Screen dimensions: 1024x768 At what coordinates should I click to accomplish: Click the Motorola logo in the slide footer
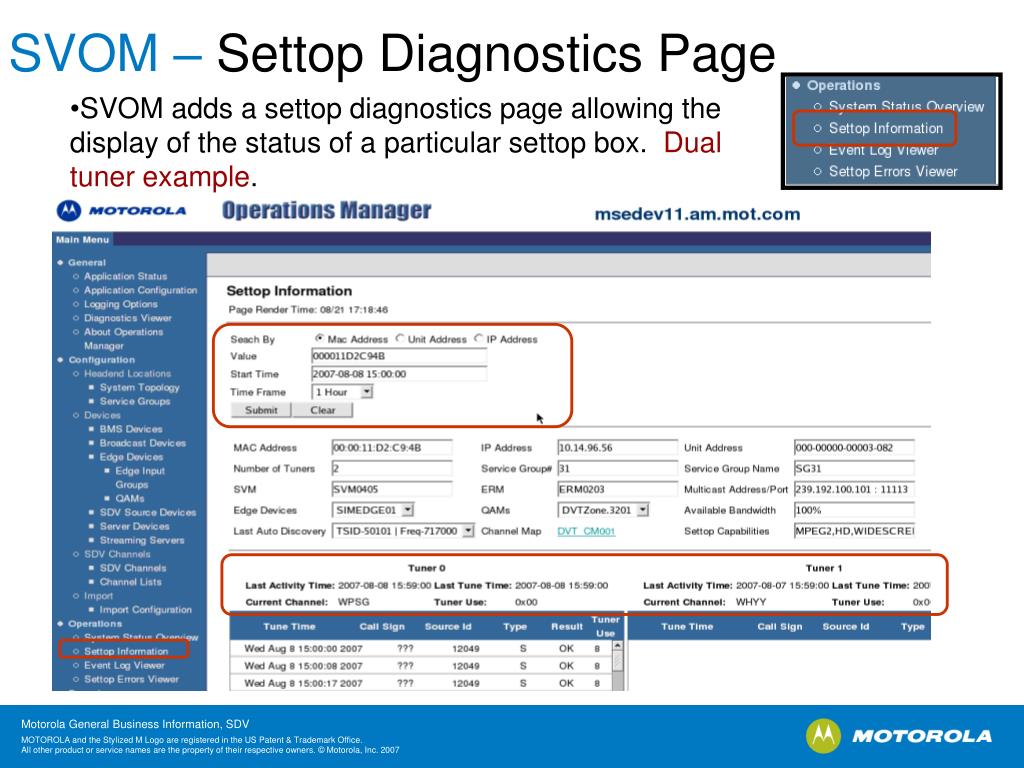[x=899, y=736]
